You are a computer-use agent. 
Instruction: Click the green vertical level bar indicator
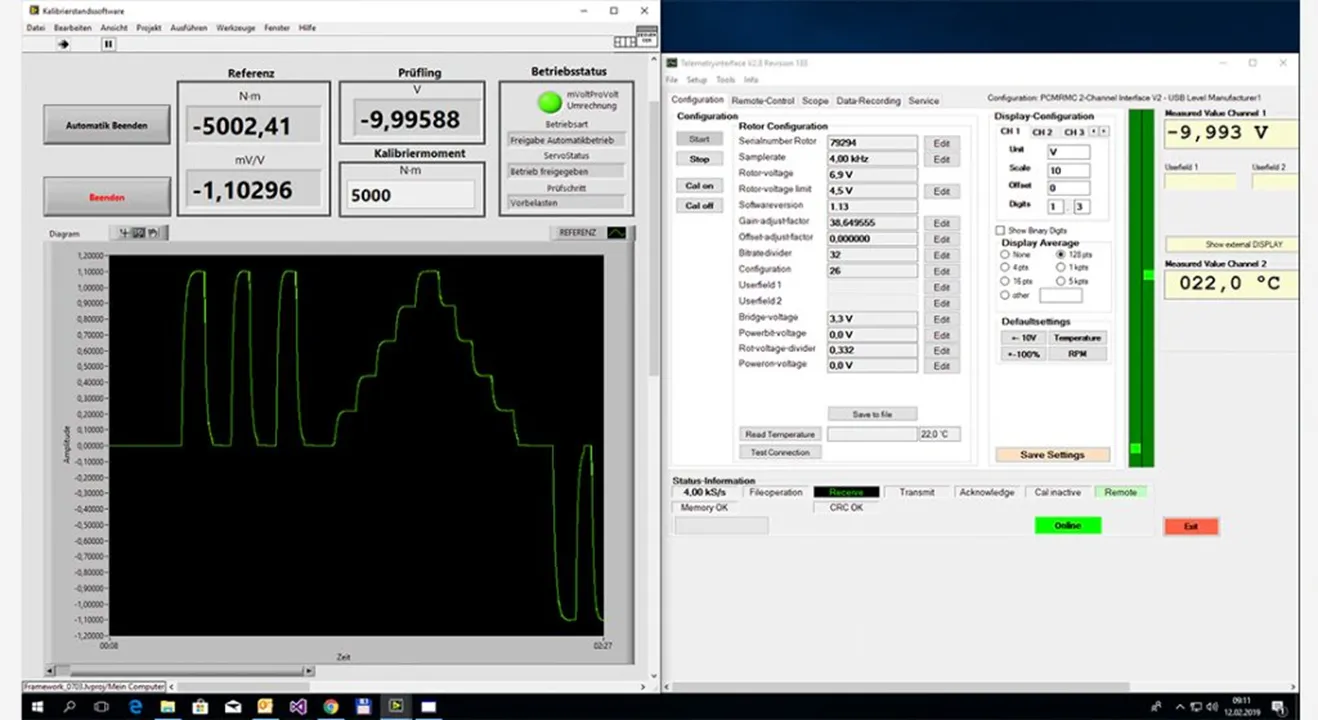tap(1141, 288)
